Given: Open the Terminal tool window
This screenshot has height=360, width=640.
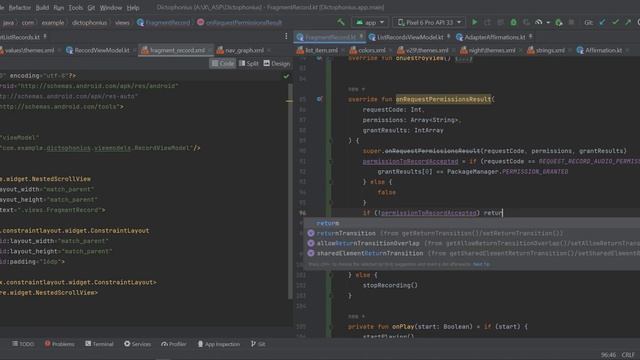Looking at the screenshot, I should pos(99,344).
